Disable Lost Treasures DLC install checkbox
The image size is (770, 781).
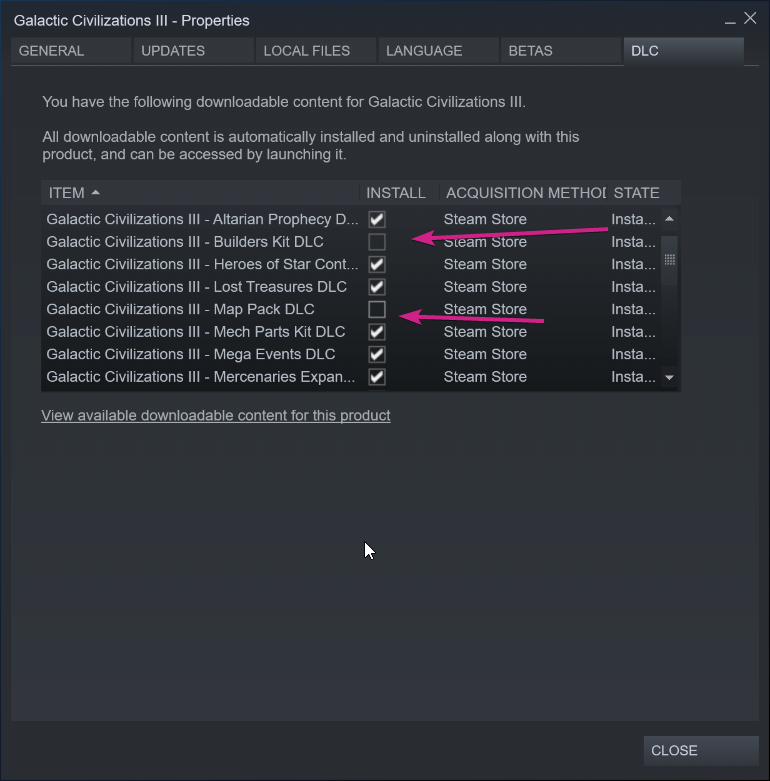[377, 287]
